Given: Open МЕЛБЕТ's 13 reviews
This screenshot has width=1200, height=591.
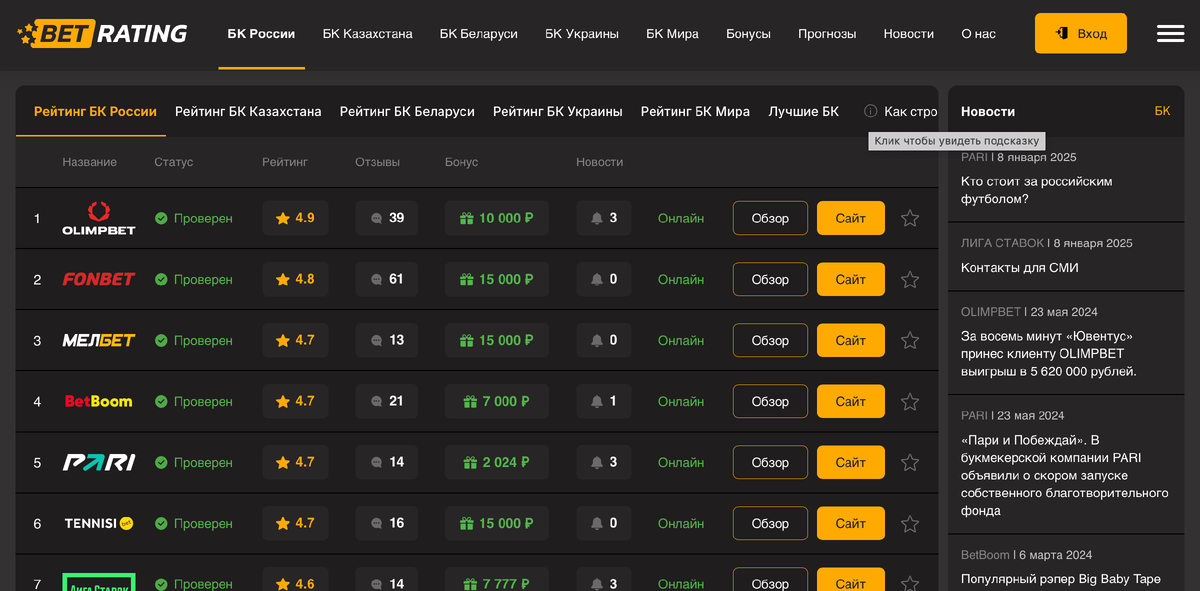Looking at the screenshot, I should click(x=387, y=340).
